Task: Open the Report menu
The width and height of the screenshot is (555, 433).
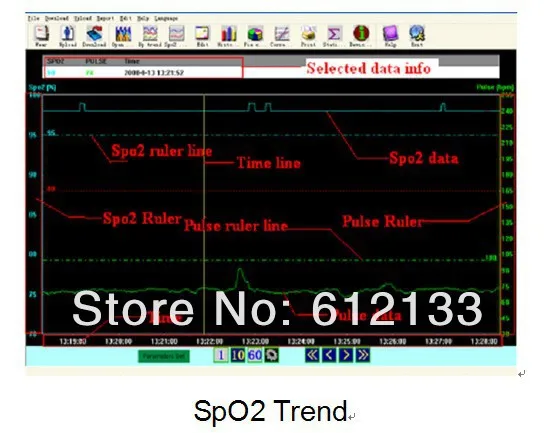Action: click(x=105, y=18)
